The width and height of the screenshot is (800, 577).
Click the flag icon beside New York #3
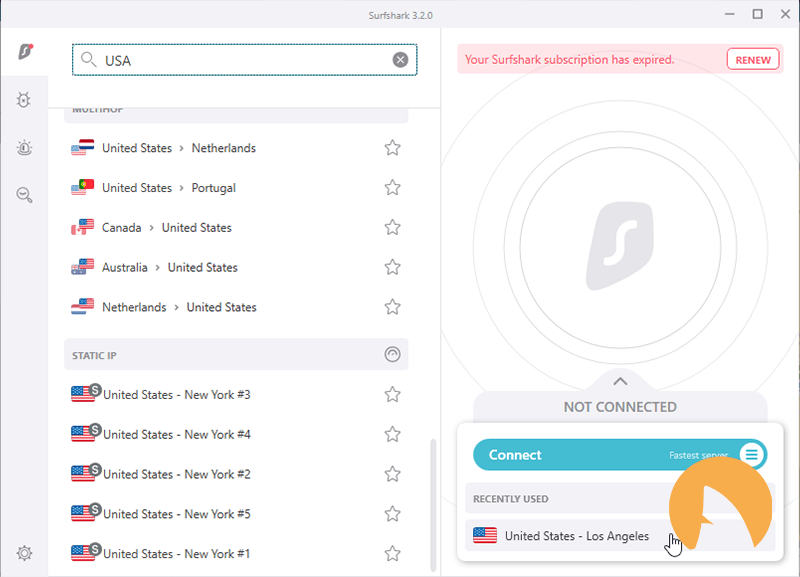pos(84,394)
